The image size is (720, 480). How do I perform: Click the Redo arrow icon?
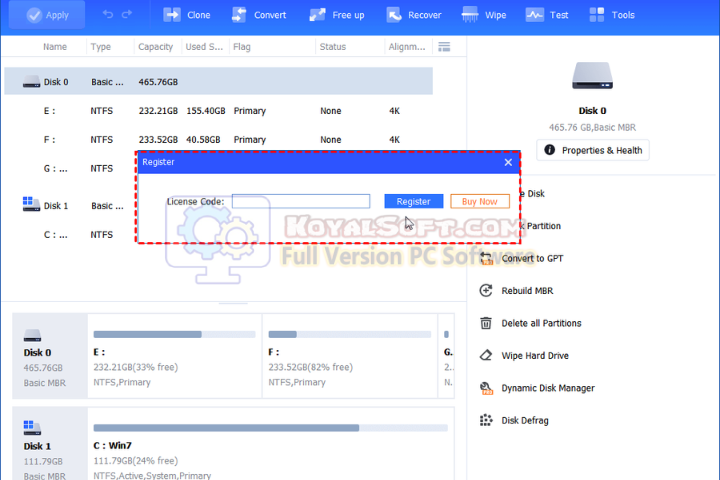tap(127, 15)
